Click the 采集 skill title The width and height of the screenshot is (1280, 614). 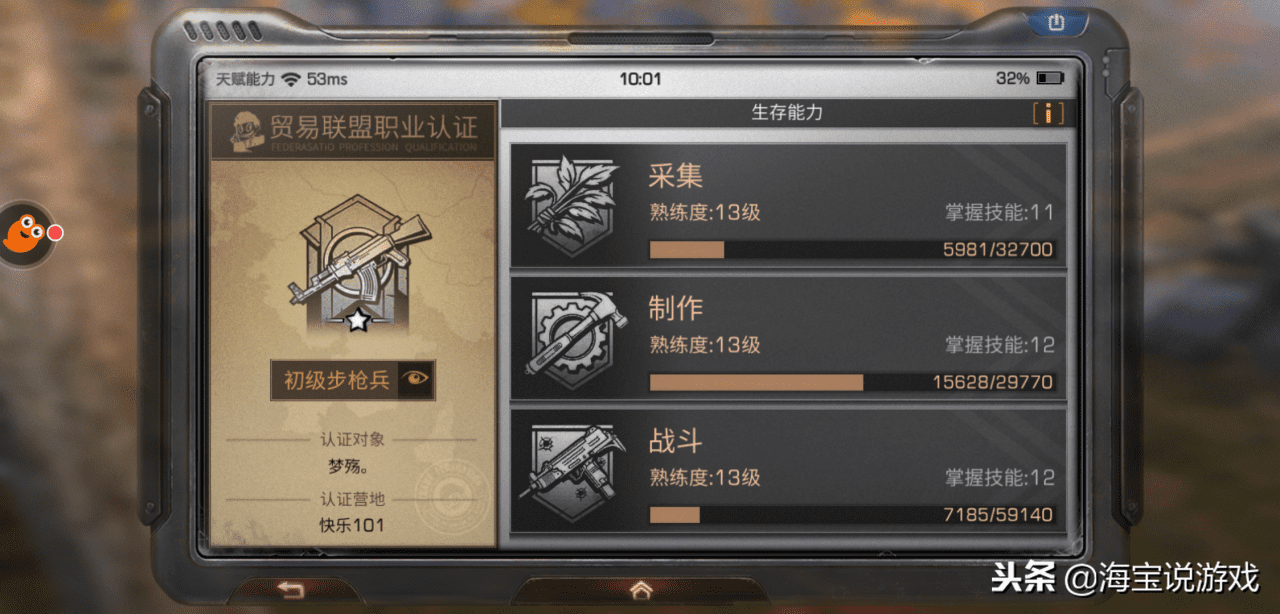675,176
